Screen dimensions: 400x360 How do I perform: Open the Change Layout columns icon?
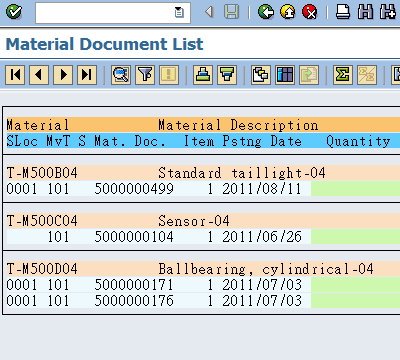coord(285,75)
